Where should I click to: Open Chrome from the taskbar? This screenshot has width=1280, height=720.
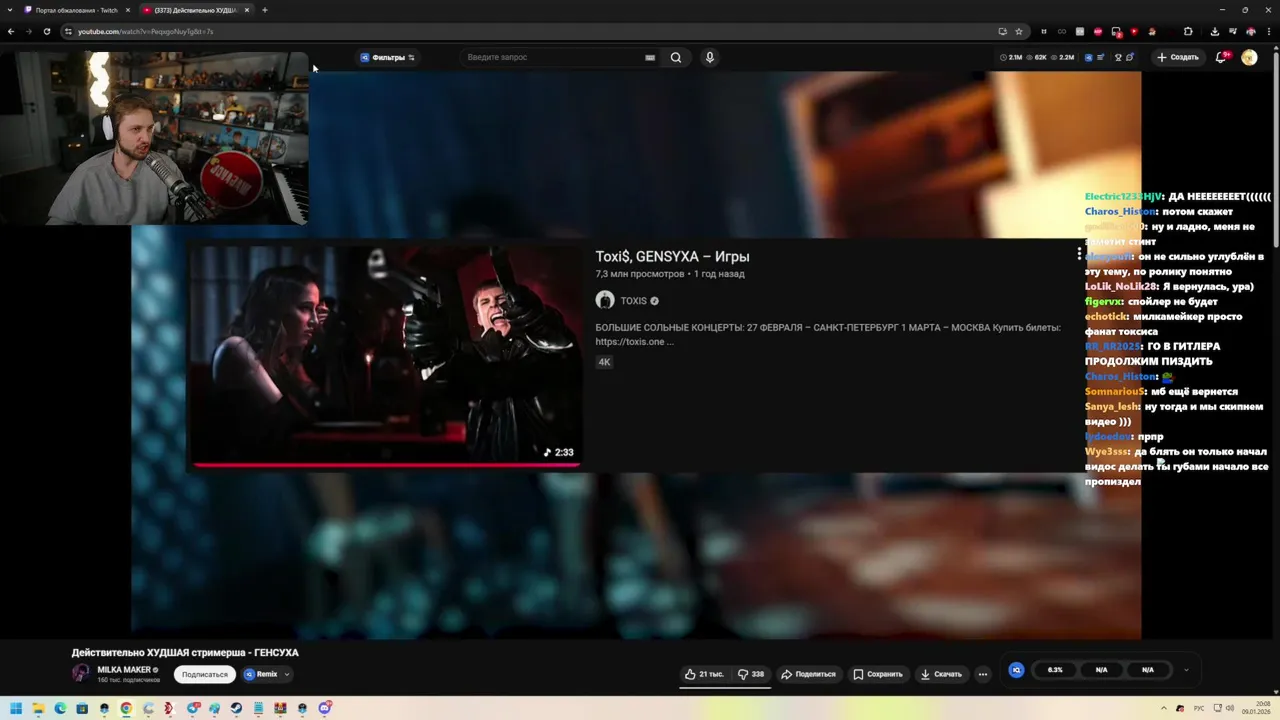tap(126, 708)
